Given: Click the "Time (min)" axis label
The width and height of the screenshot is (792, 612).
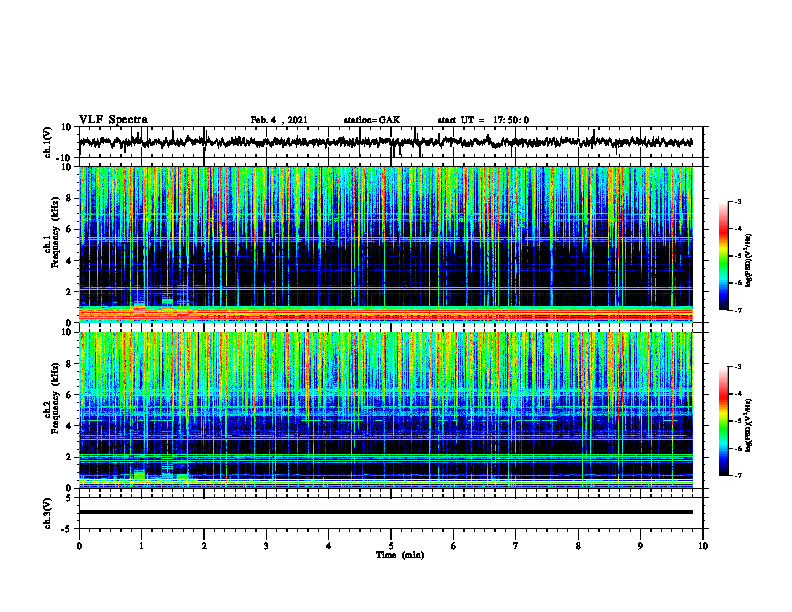Looking at the screenshot, I should [400, 555].
